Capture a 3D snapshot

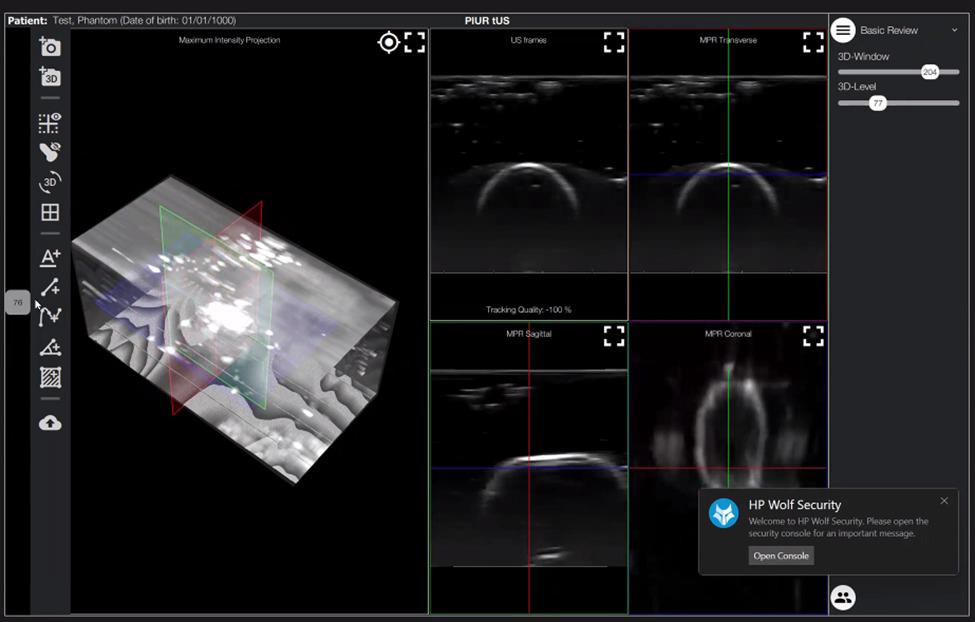tap(50, 77)
